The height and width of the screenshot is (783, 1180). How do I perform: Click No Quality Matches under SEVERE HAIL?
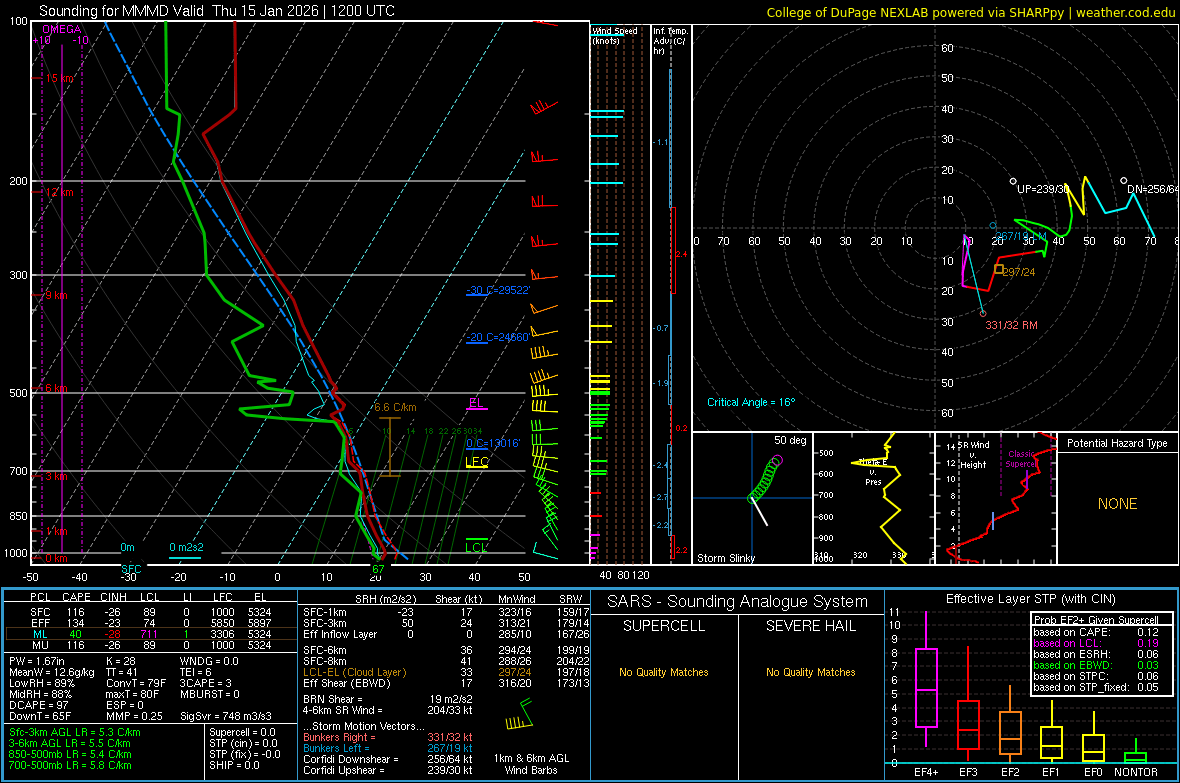pyautogui.click(x=810, y=672)
